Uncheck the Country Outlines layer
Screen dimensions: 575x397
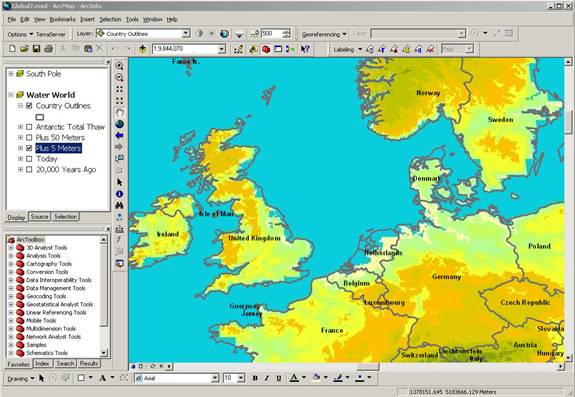29,106
